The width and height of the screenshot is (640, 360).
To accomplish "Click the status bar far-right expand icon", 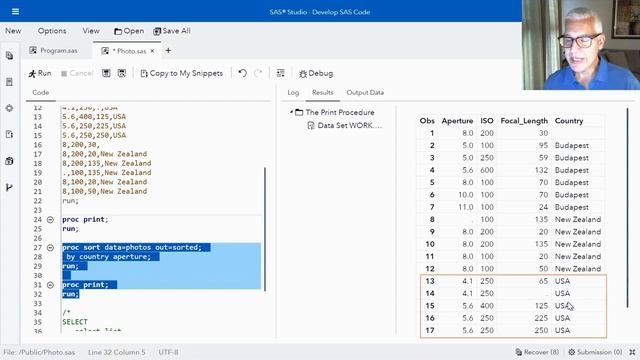I will point(632,352).
